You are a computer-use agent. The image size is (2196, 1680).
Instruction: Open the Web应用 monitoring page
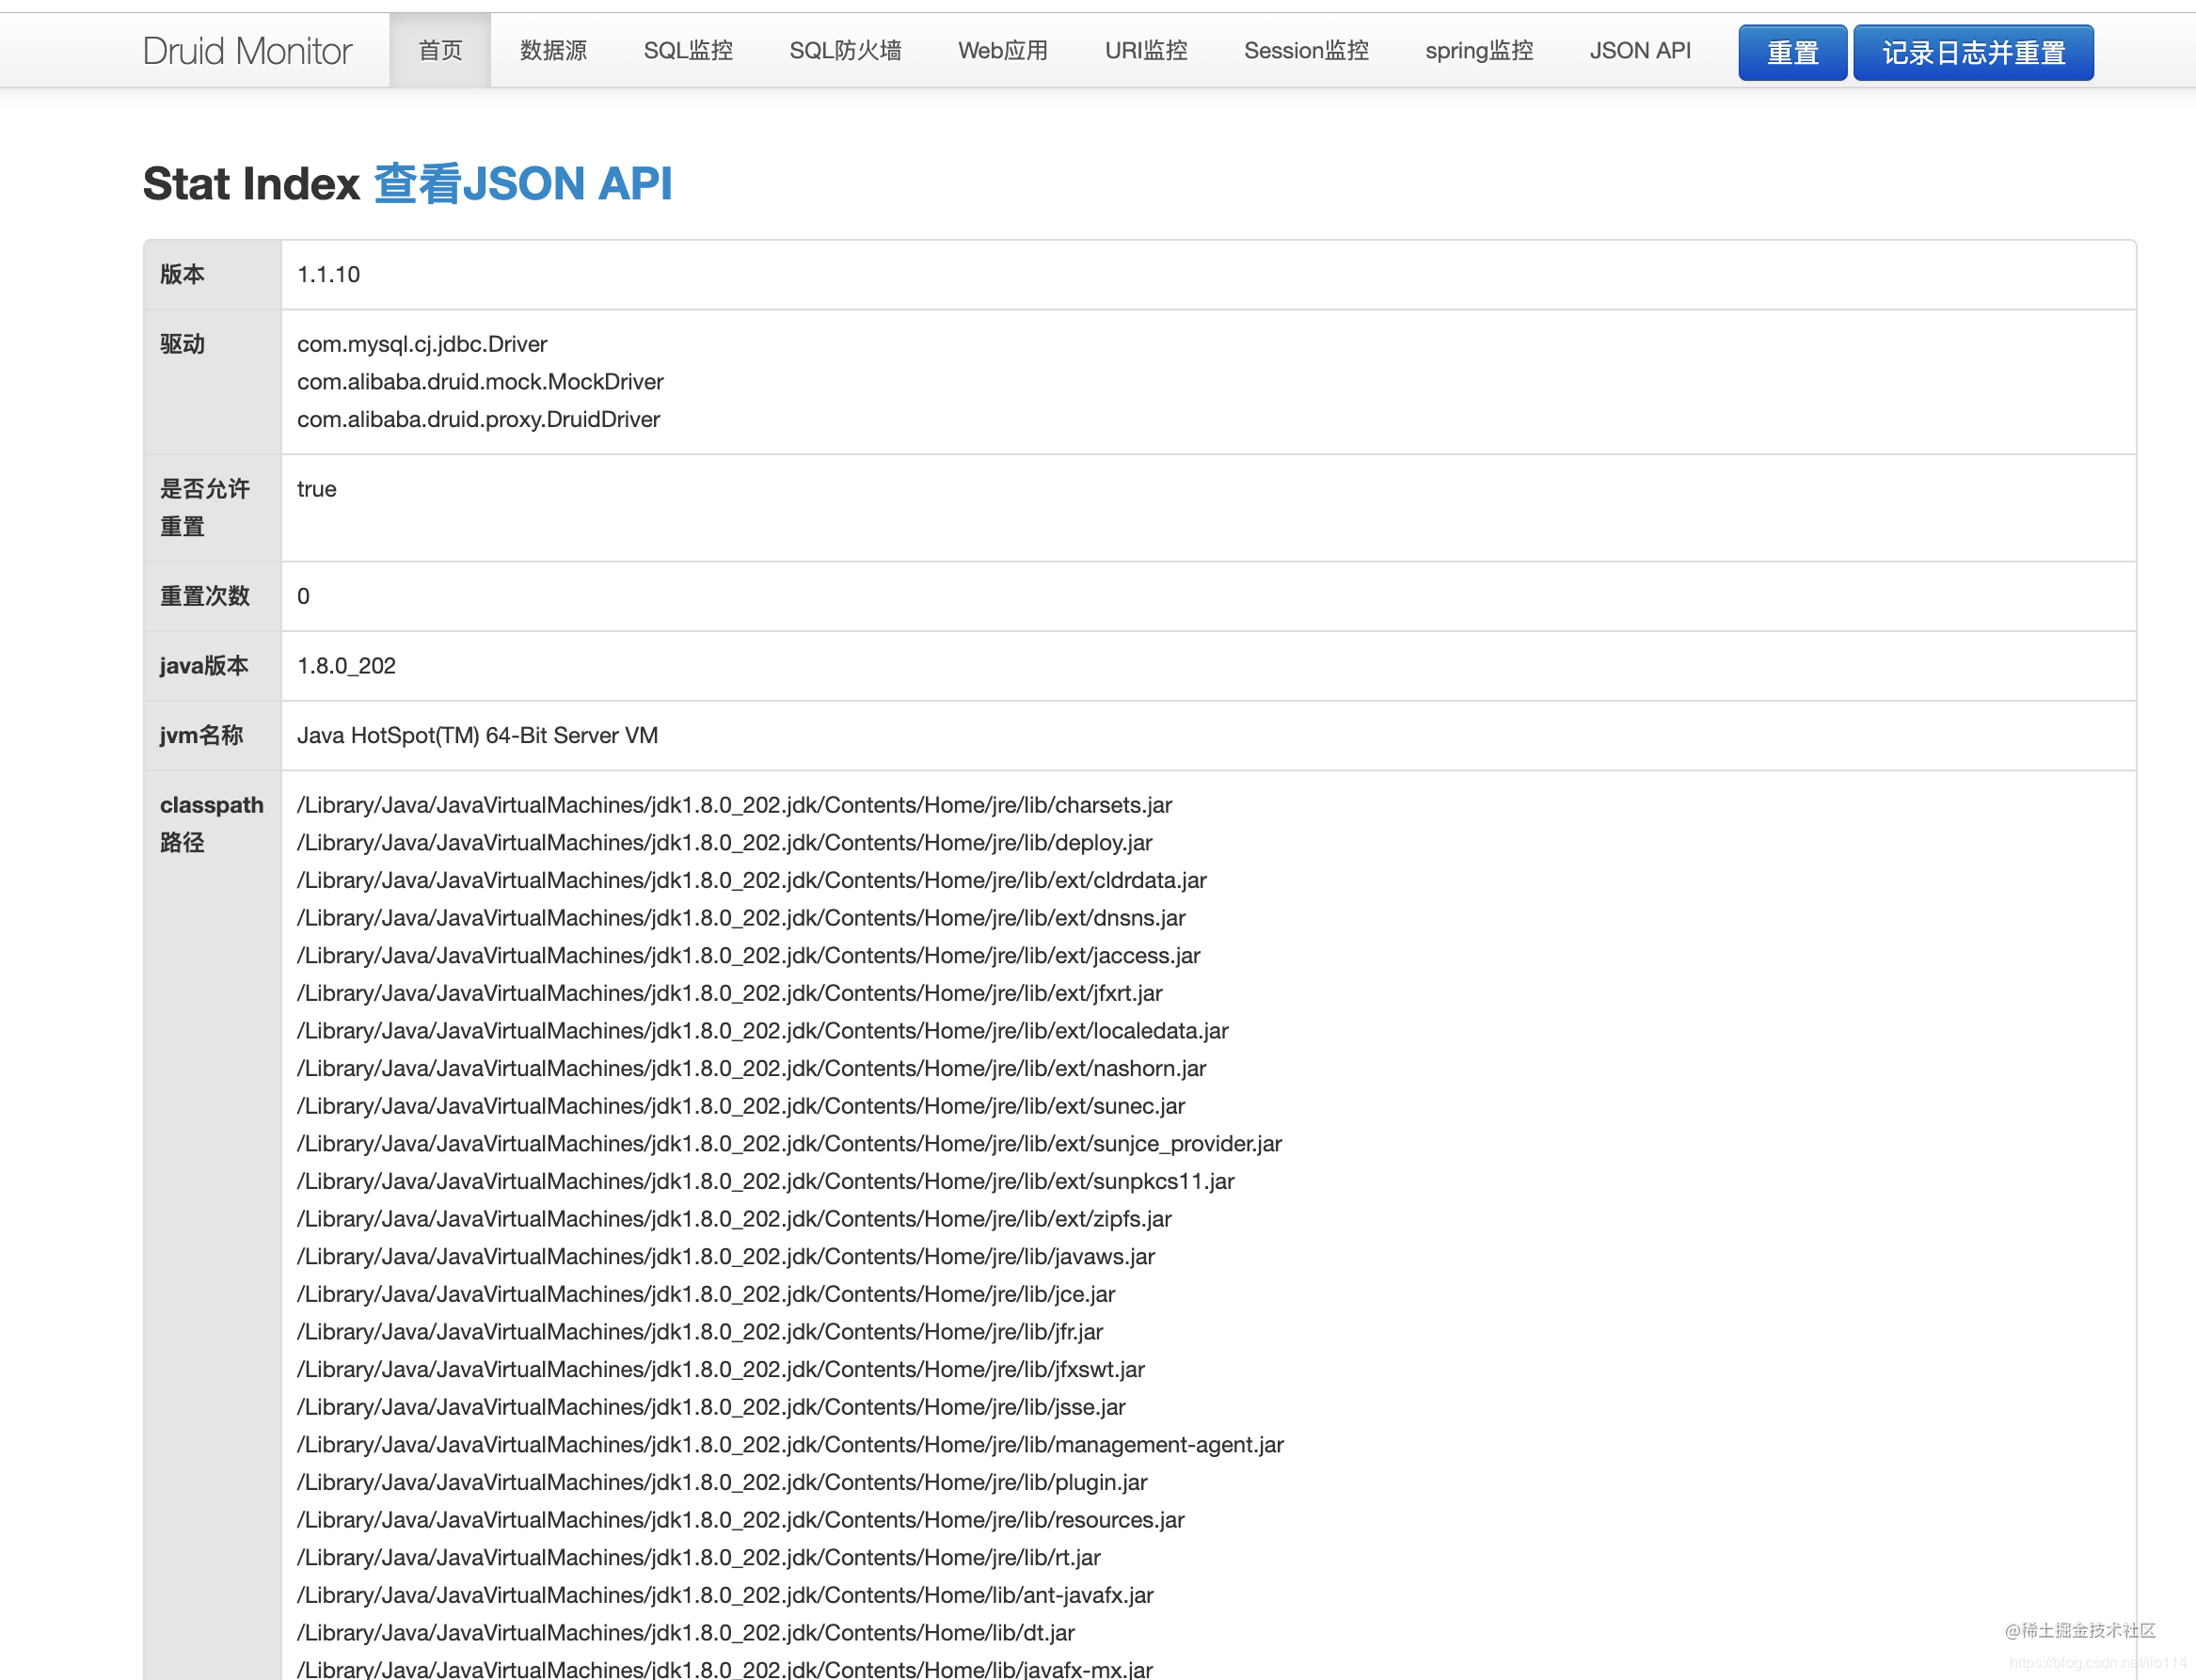click(1002, 50)
